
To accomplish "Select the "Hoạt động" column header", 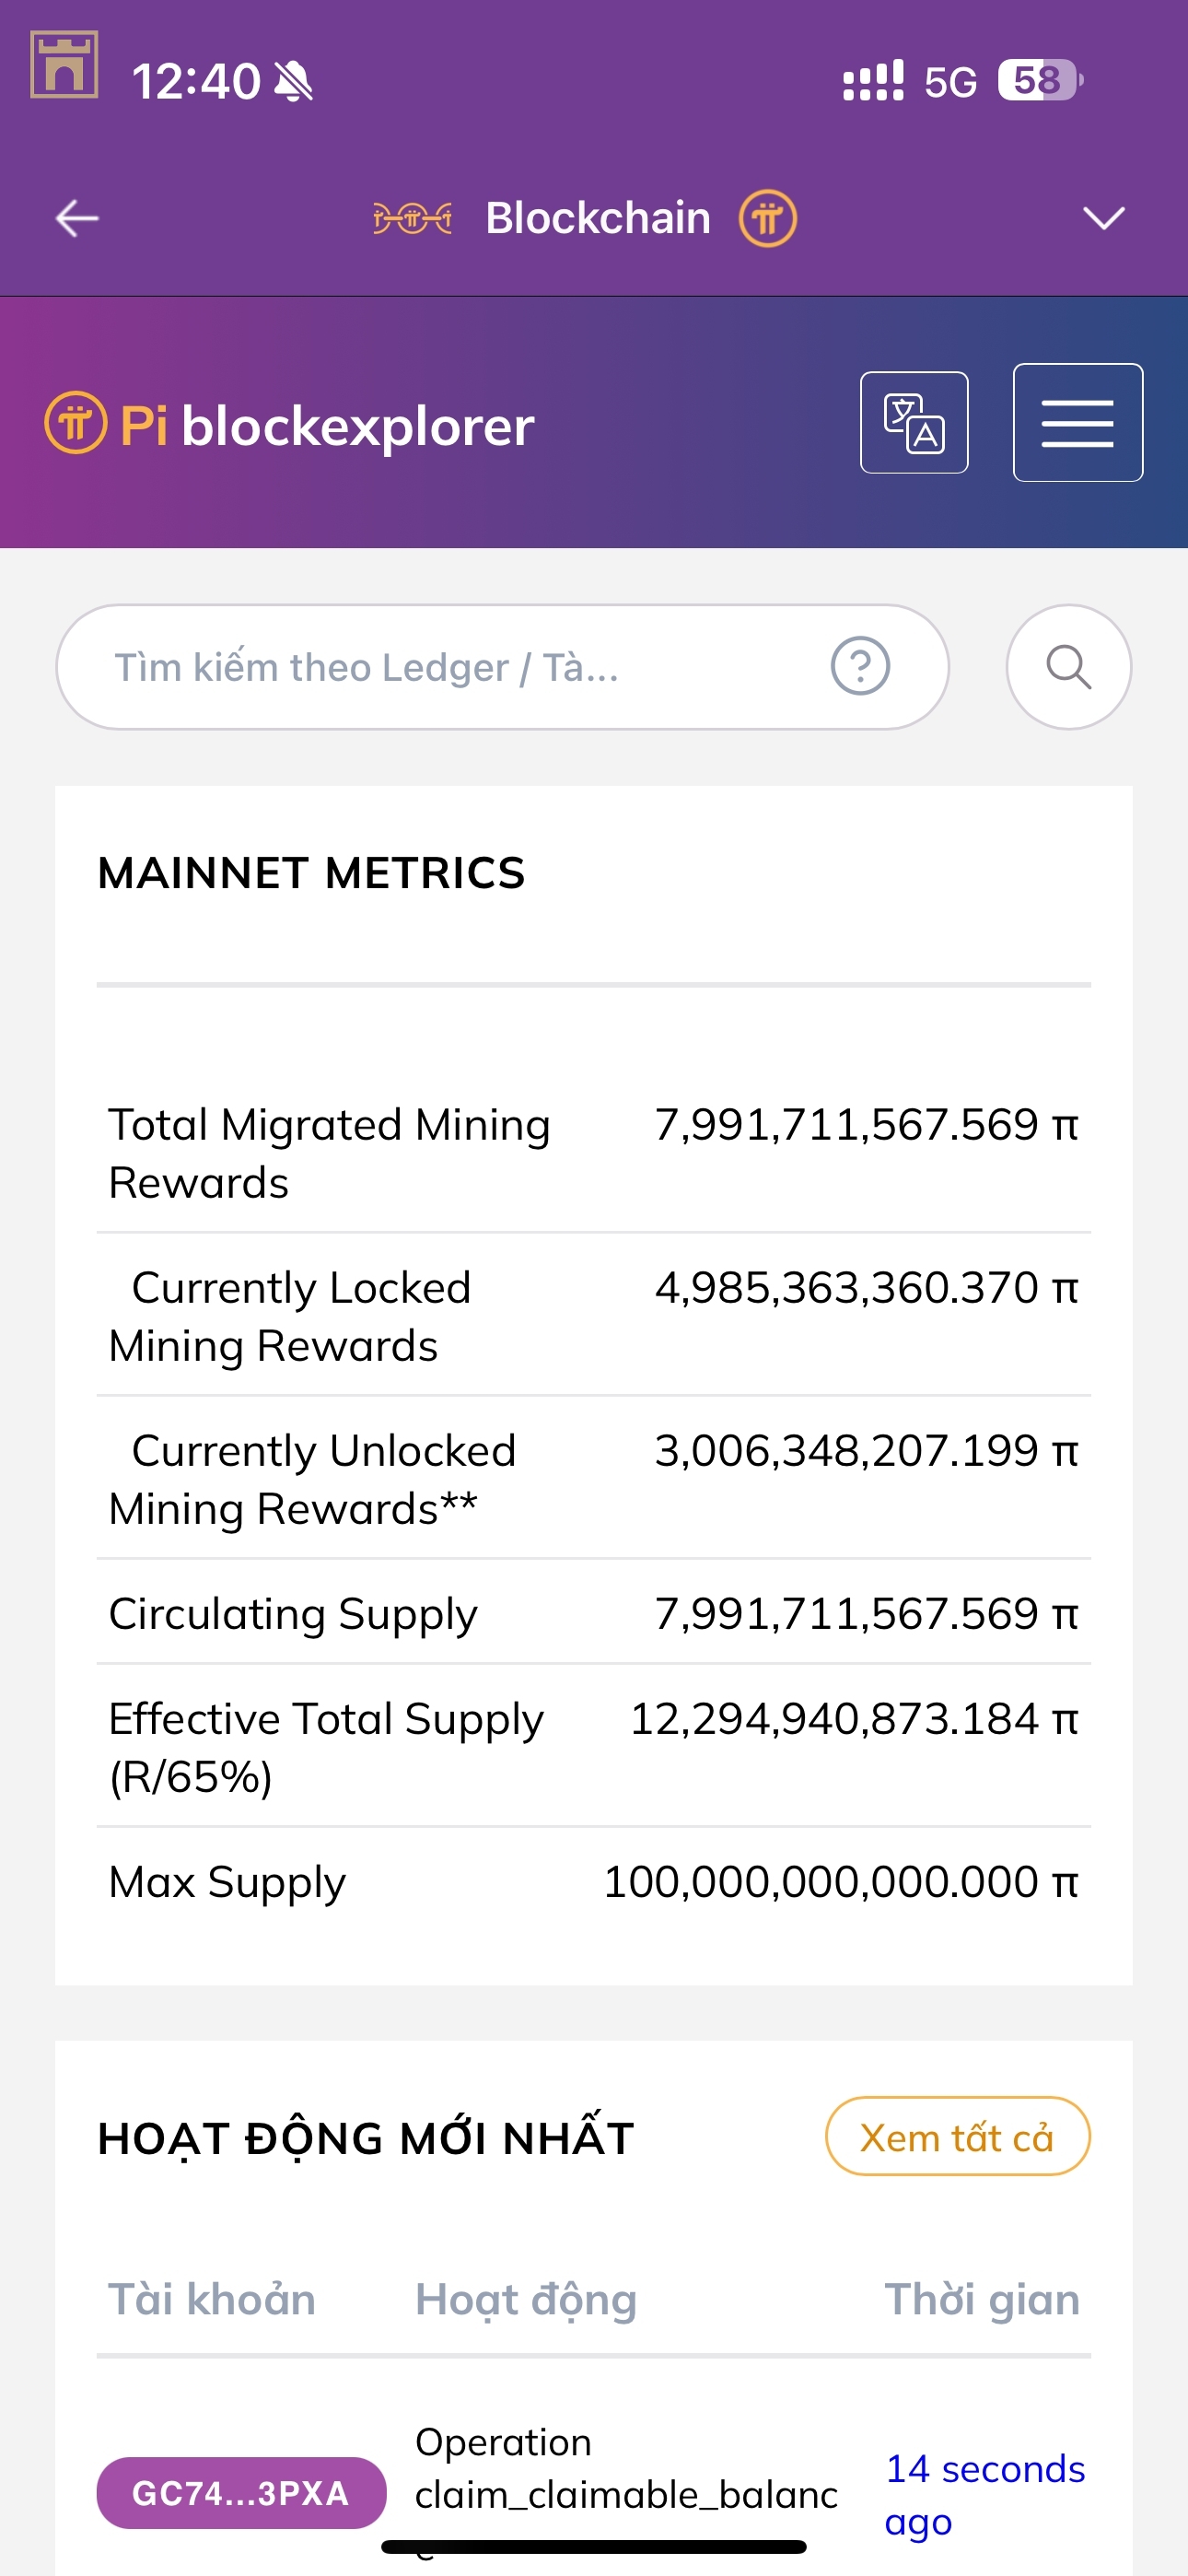I will 526,2299.
